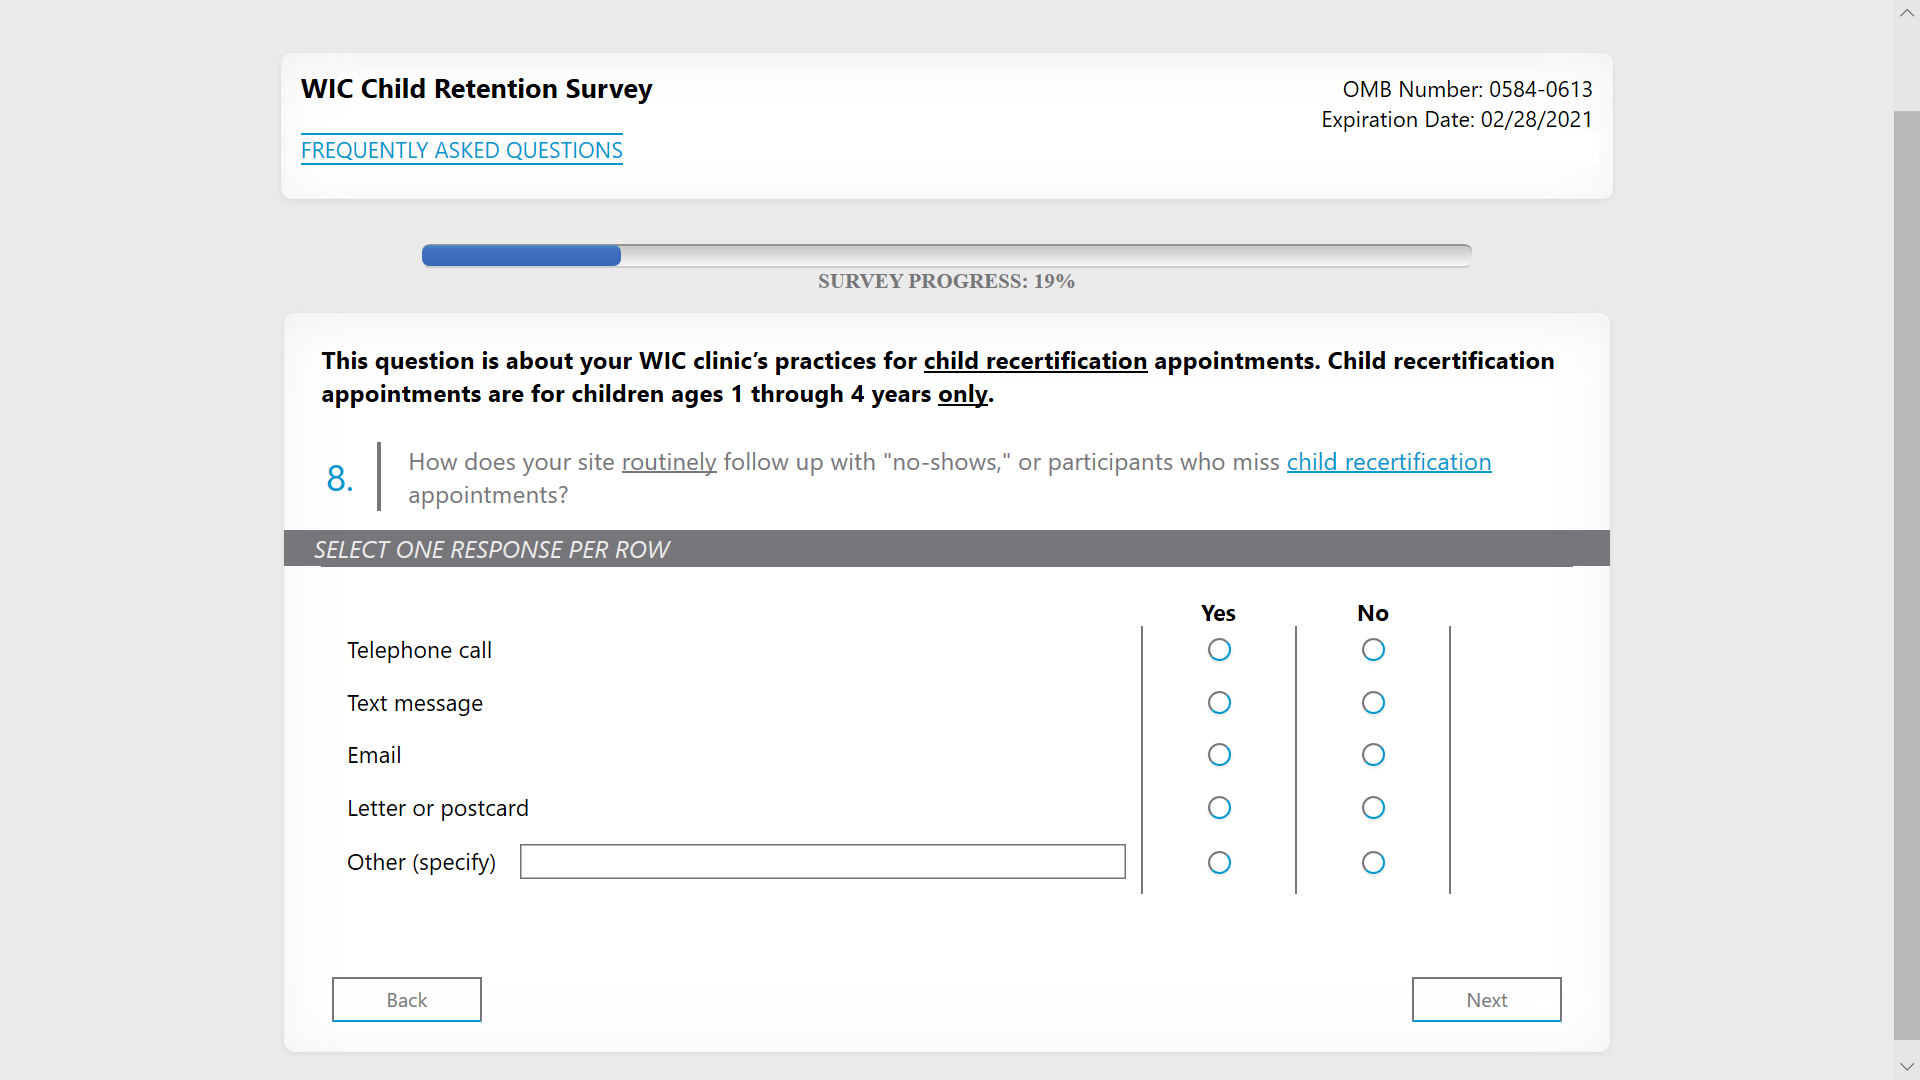Select No for Telephone call
Image resolution: width=1920 pixels, height=1080 pixels.
point(1373,650)
